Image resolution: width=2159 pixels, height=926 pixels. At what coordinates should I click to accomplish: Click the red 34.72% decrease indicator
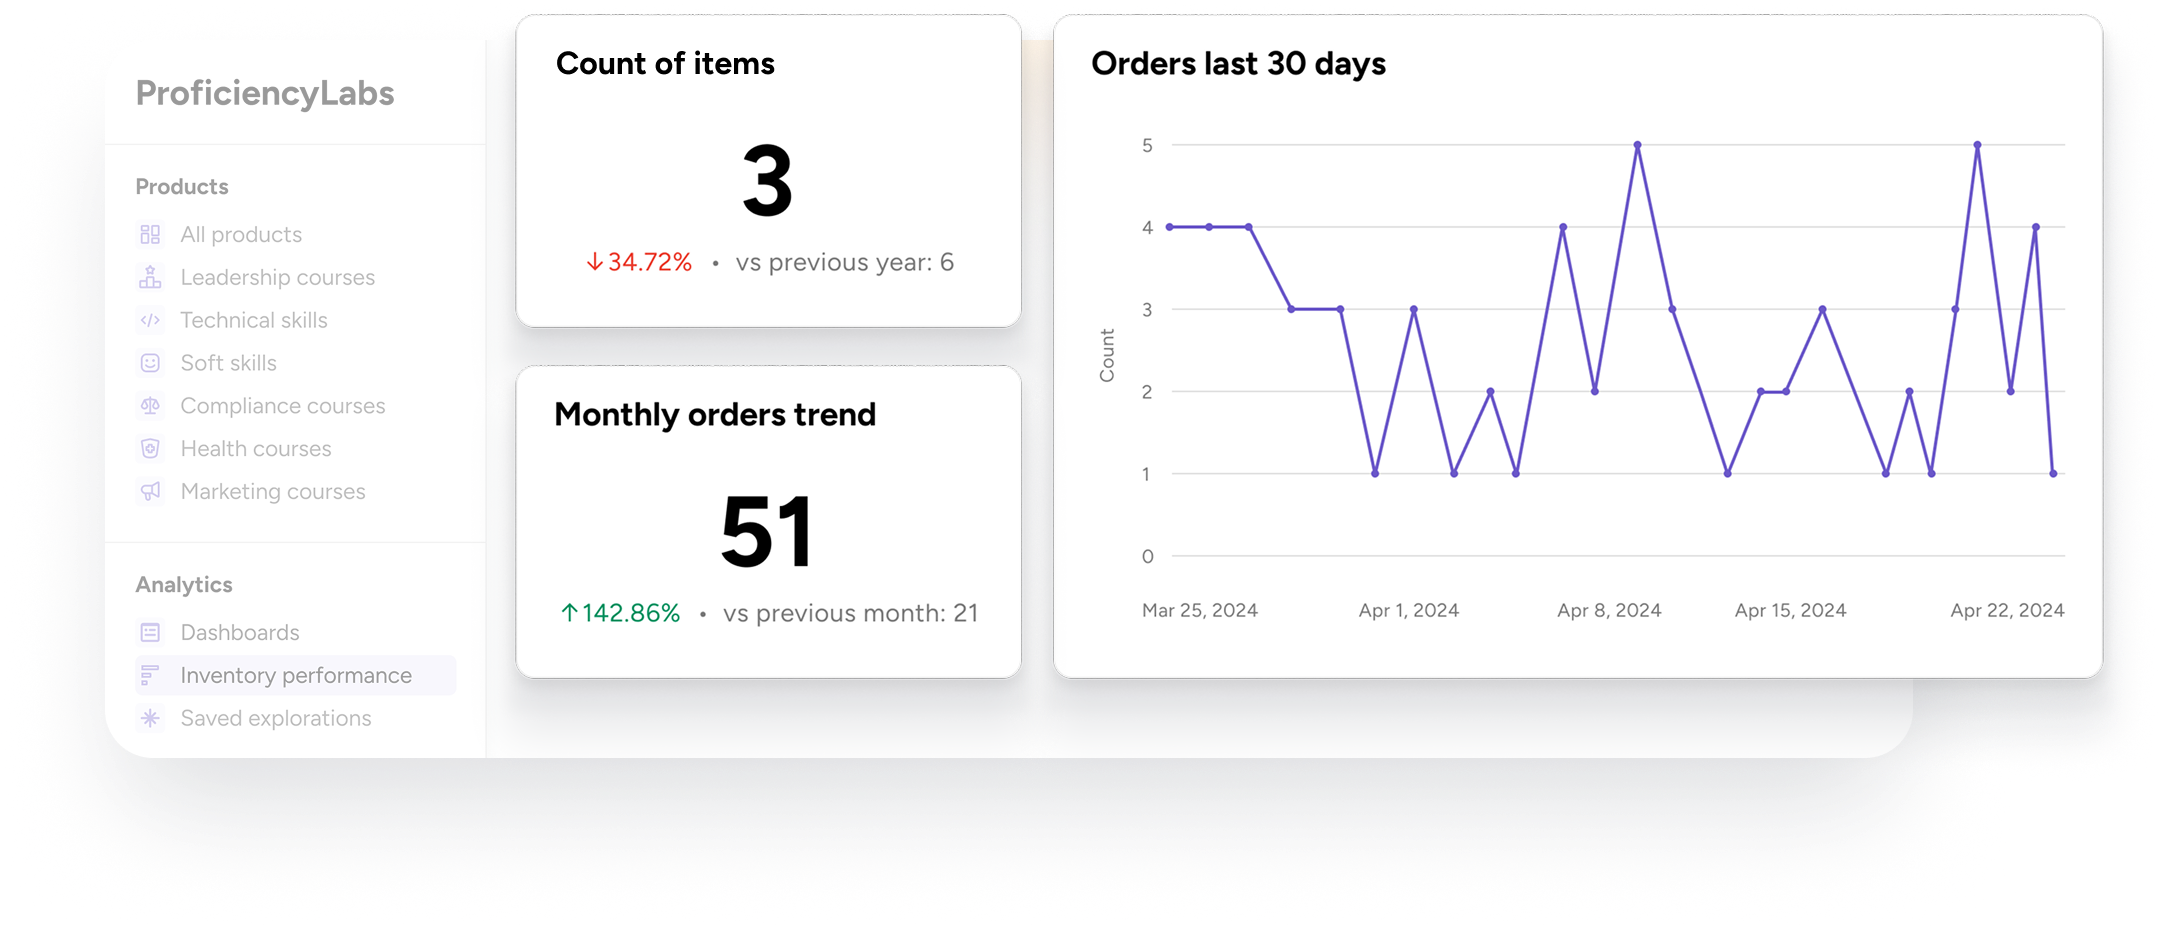[x=639, y=262]
